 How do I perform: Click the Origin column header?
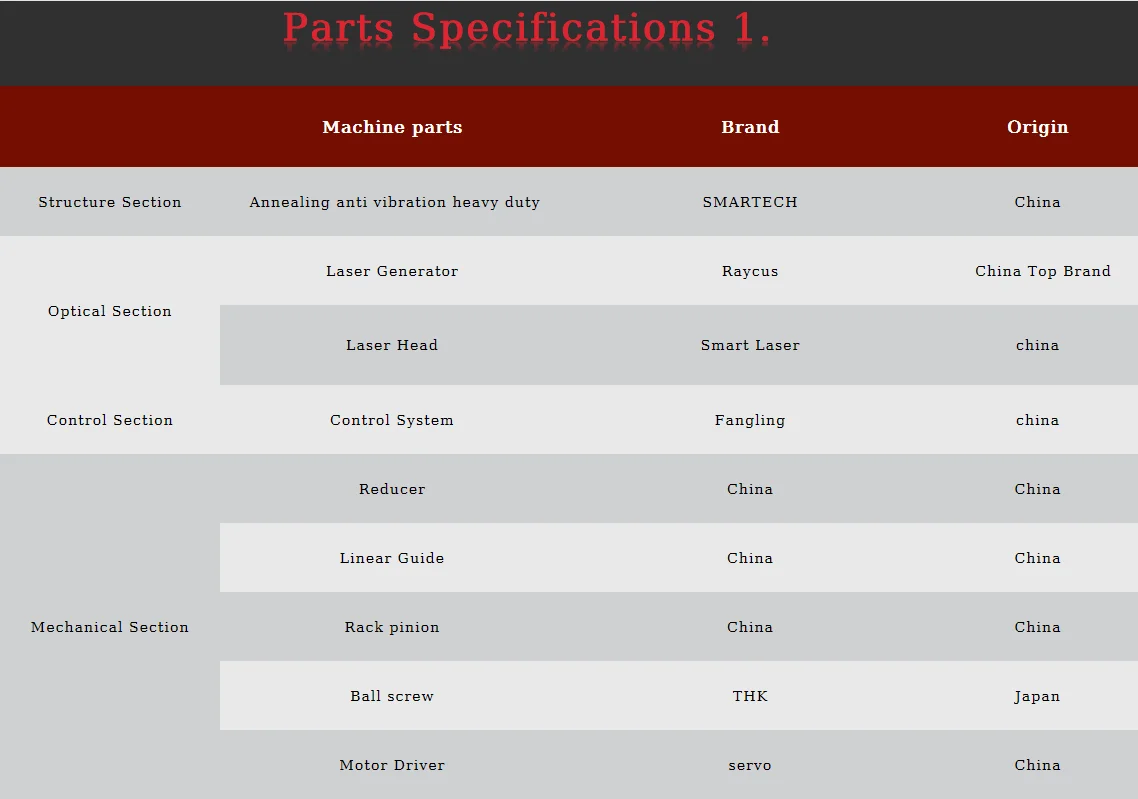1037,127
